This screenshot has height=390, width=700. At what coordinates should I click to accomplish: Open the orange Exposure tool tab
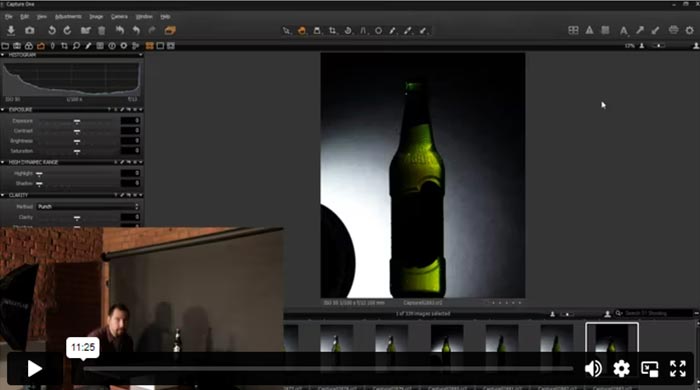tap(41, 46)
